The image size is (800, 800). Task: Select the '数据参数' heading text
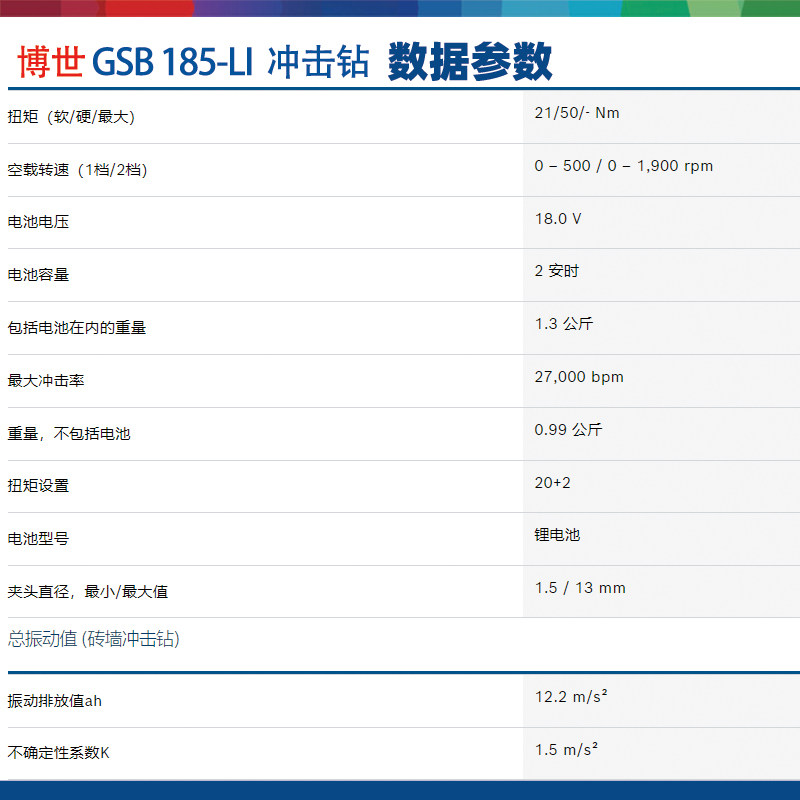(x=470, y=62)
